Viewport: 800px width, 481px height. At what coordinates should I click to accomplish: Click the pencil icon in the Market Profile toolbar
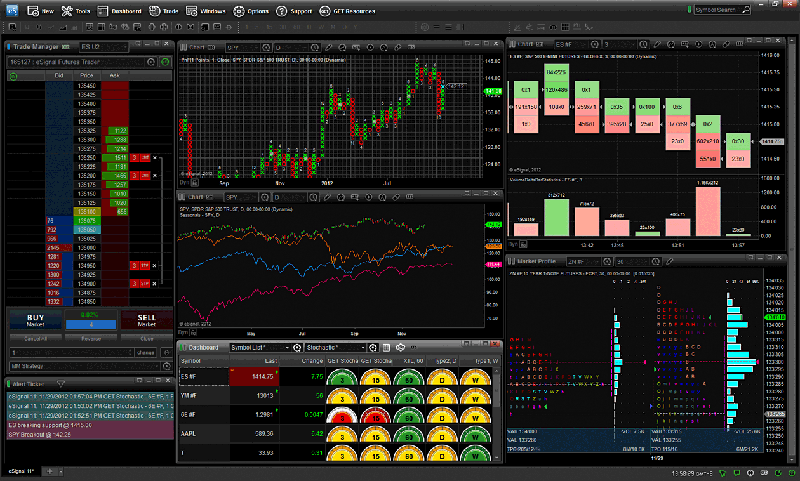[x=669, y=261]
